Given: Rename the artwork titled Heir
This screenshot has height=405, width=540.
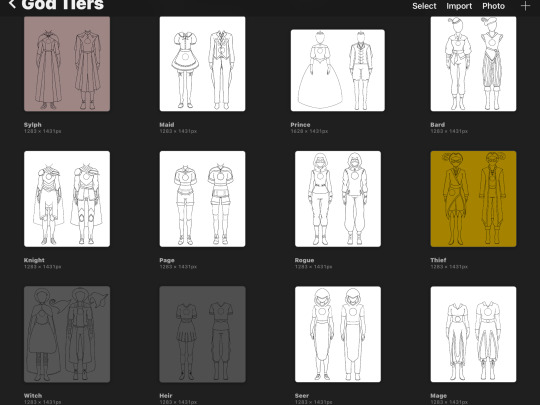Looking at the screenshot, I should (x=166, y=396).
